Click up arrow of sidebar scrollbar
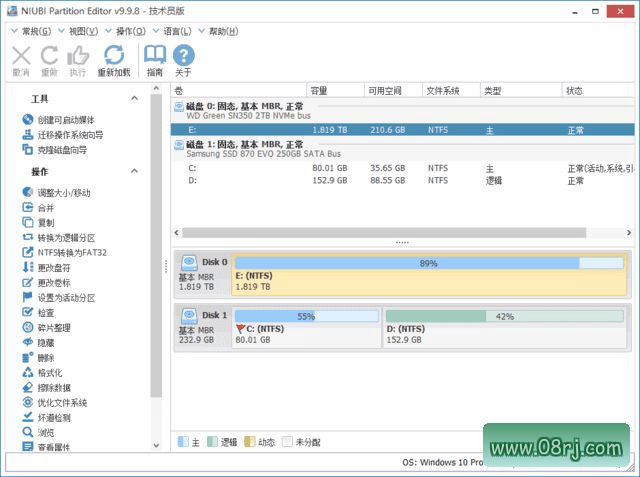This screenshot has width=640, height=477. (x=156, y=88)
